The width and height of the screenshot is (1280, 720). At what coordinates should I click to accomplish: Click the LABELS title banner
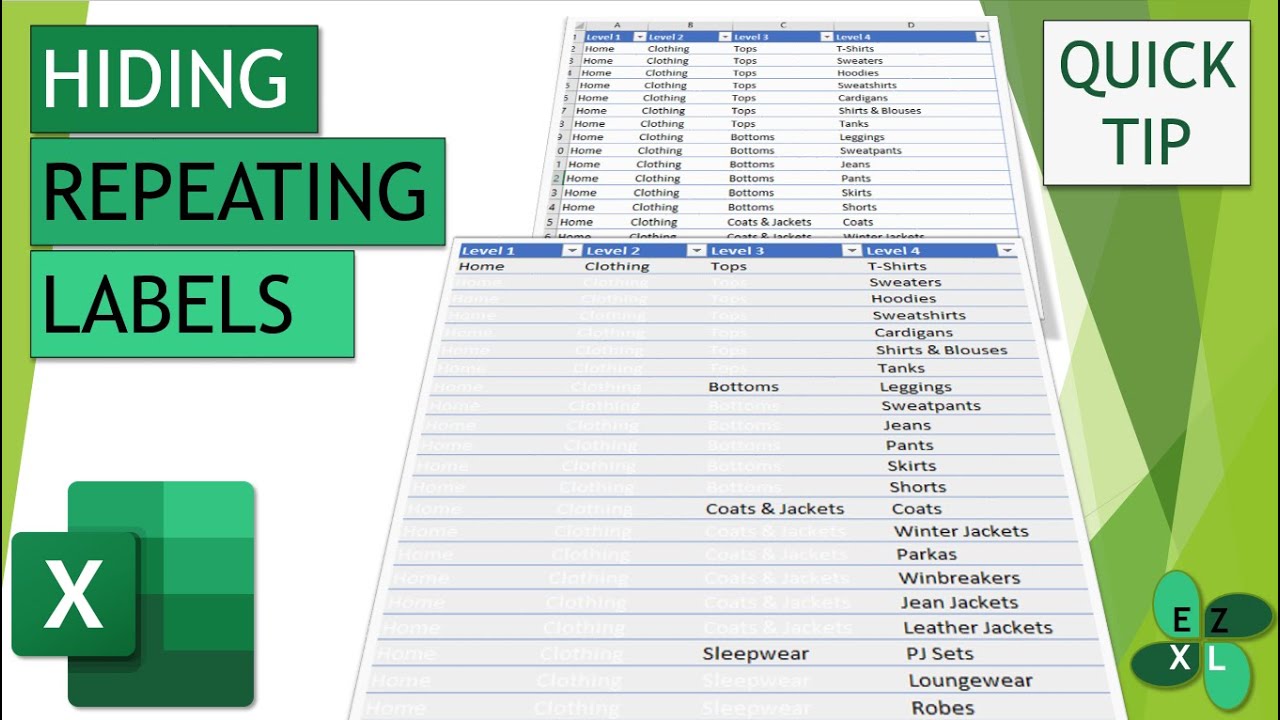192,304
